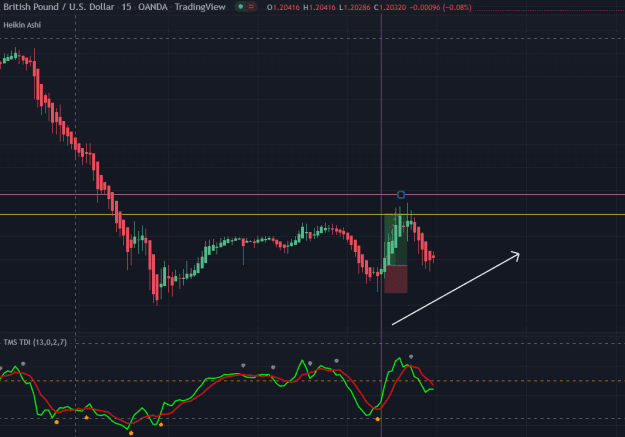Select the Heikin Ashi legend label
This screenshot has height=437, width=625.
pyautogui.click(x=22, y=25)
